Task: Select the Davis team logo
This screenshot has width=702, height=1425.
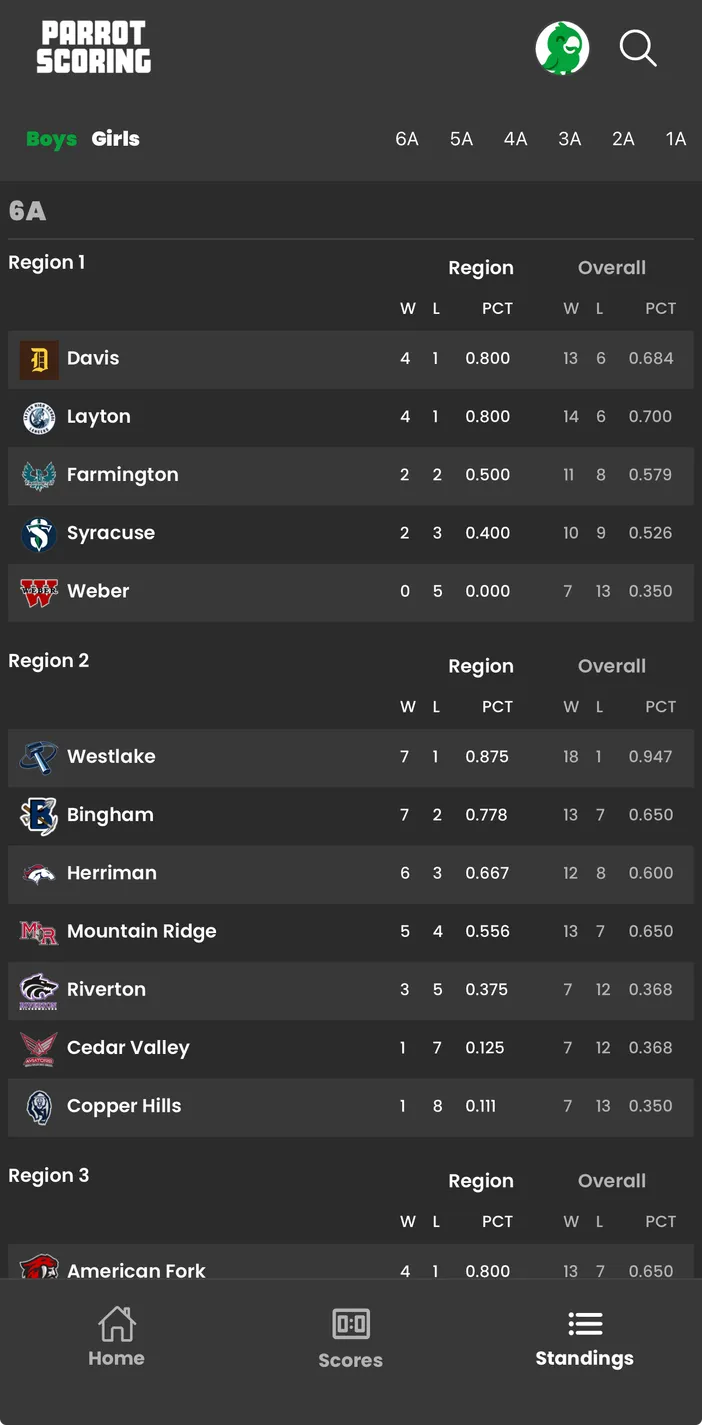Action: pyautogui.click(x=38, y=358)
